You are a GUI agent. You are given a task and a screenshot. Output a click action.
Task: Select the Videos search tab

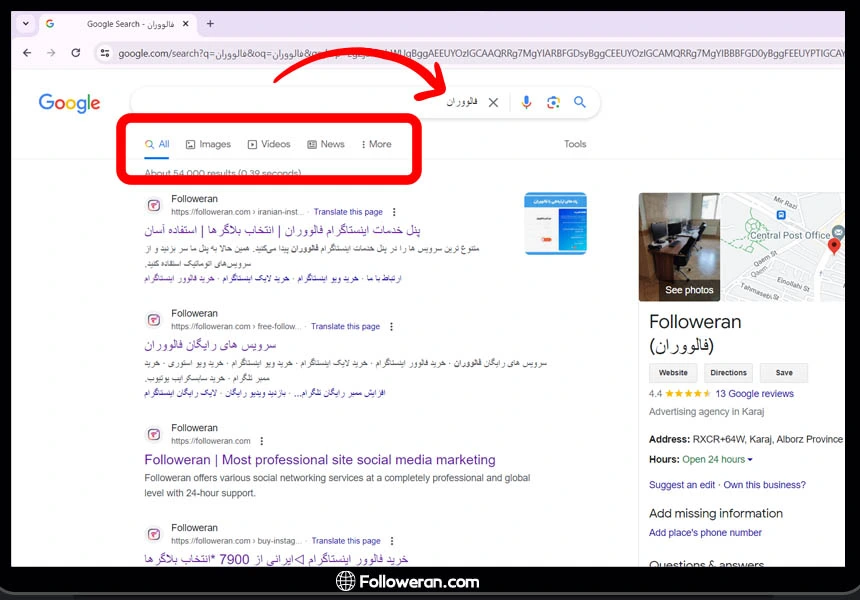269,144
